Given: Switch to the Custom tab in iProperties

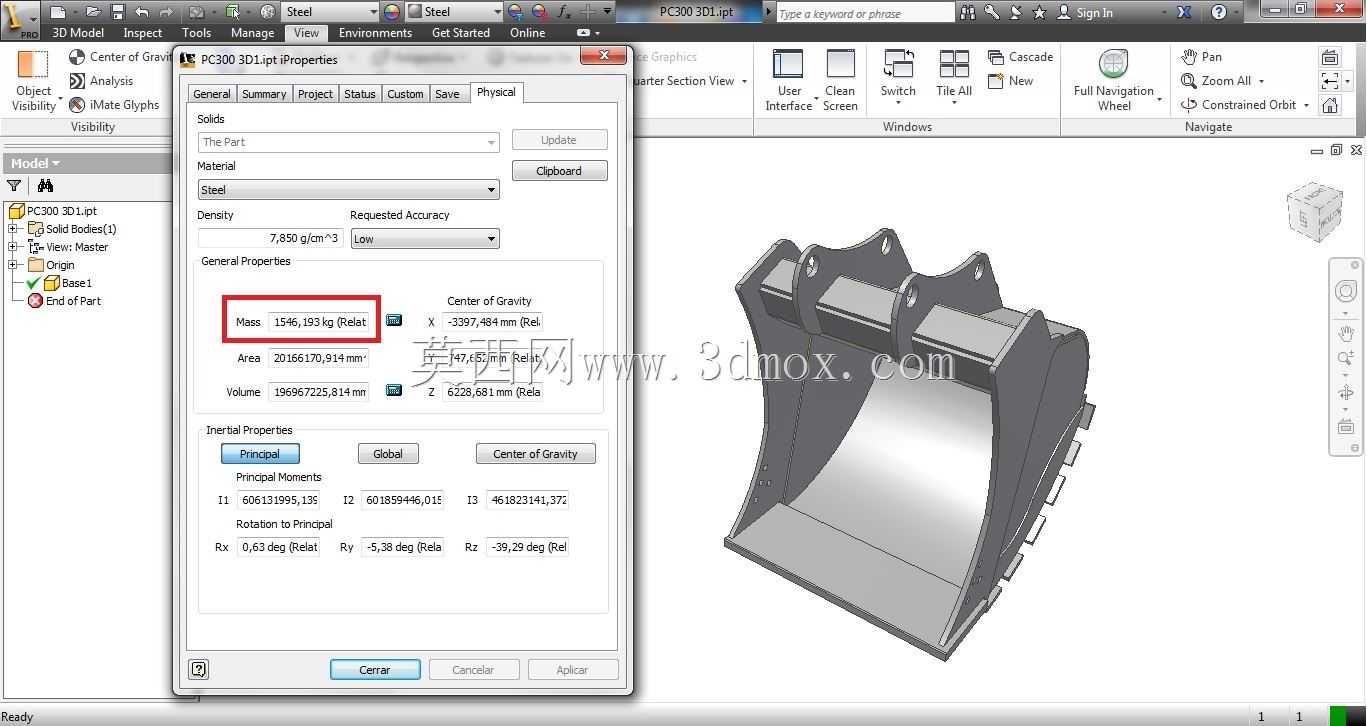Looking at the screenshot, I should (x=405, y=94).
